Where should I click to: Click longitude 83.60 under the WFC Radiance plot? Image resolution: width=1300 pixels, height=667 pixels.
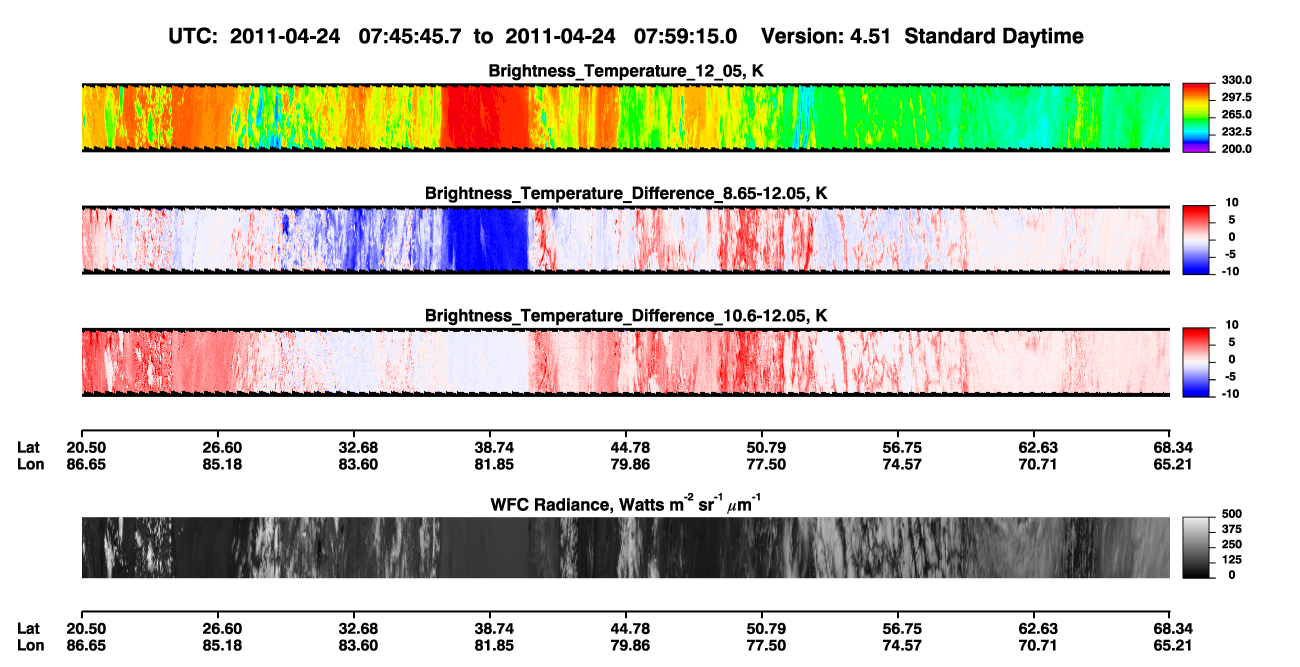pos(358,645)
